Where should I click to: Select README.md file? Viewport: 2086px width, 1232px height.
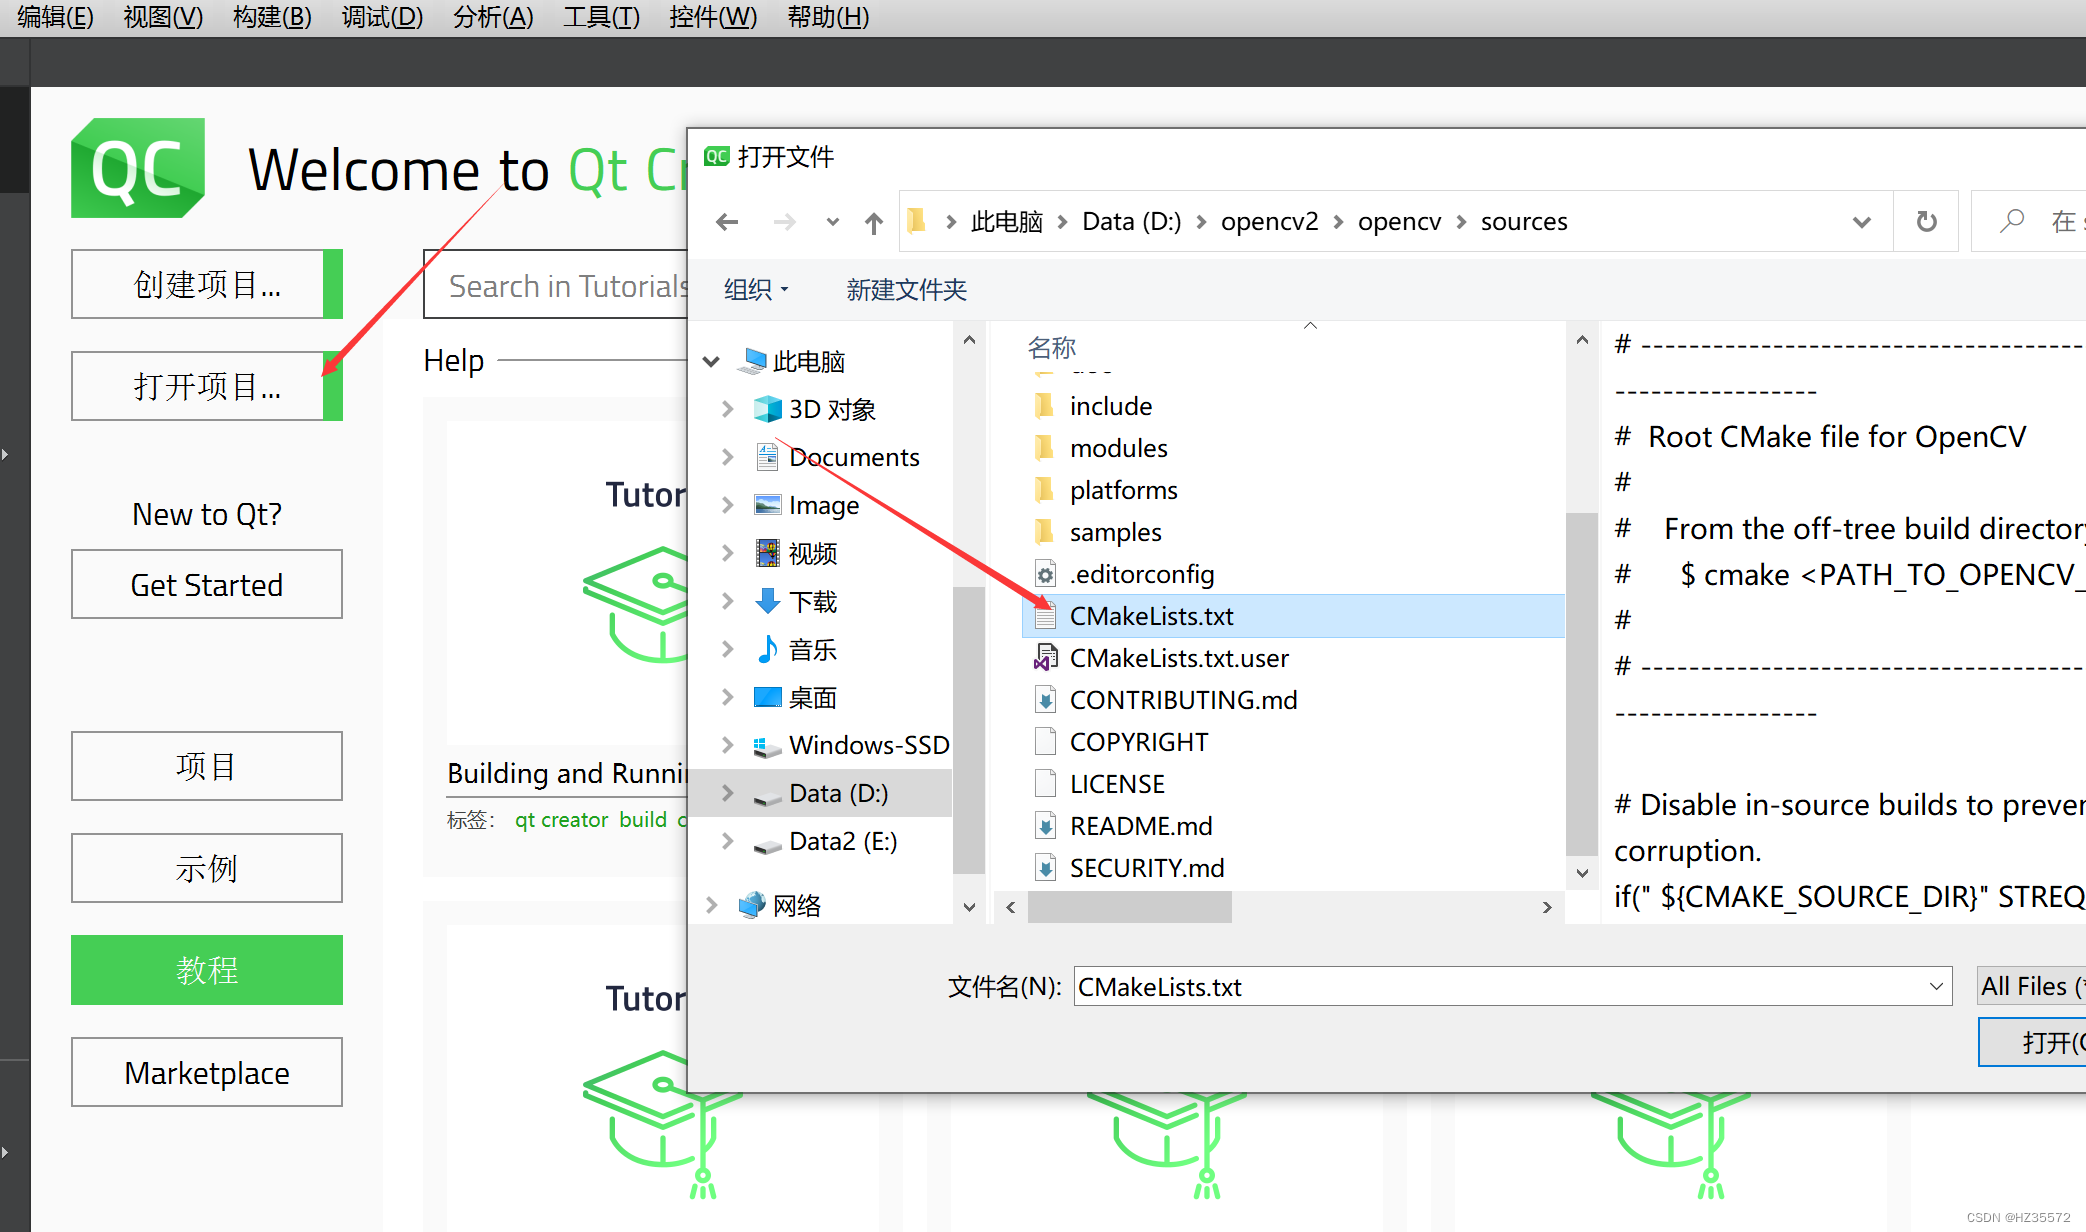pos(1140,826)
